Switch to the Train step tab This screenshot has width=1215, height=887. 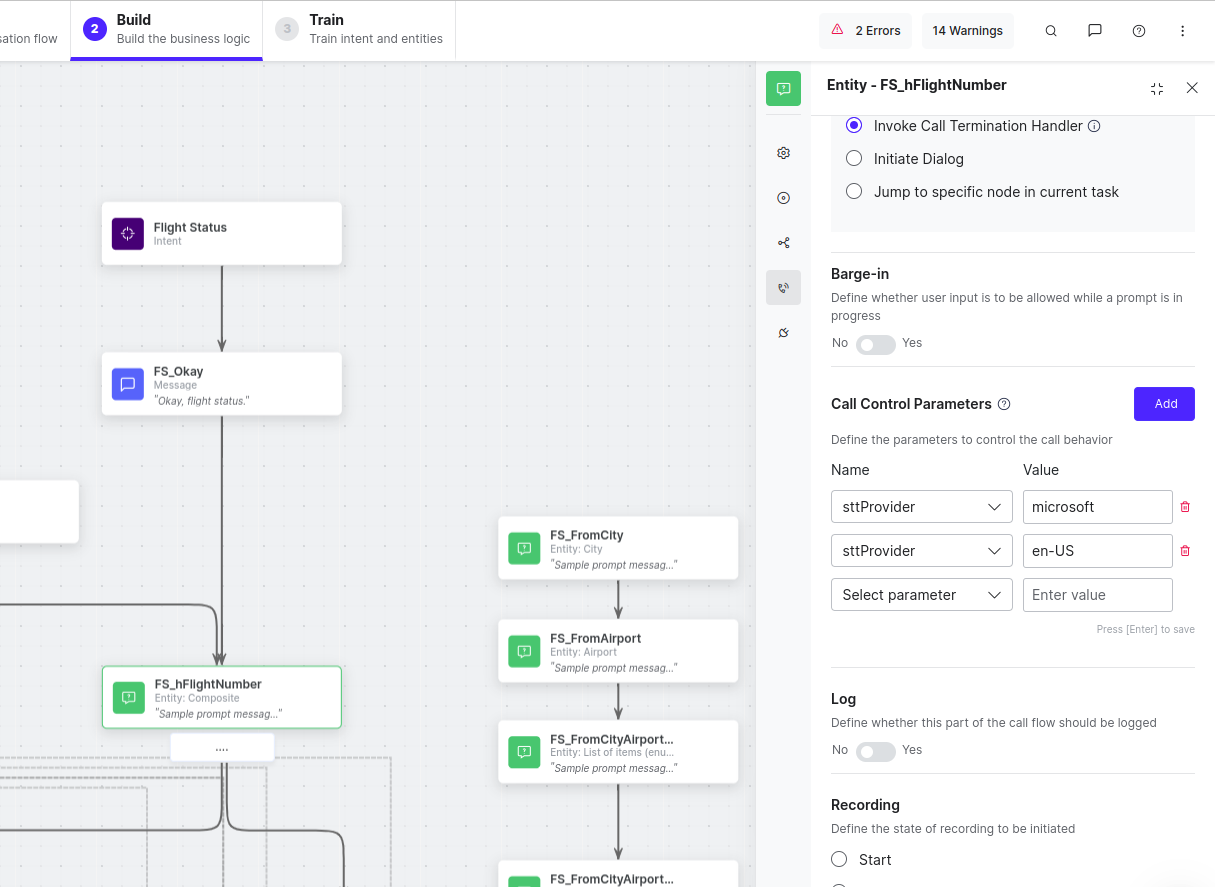(358, 30)
